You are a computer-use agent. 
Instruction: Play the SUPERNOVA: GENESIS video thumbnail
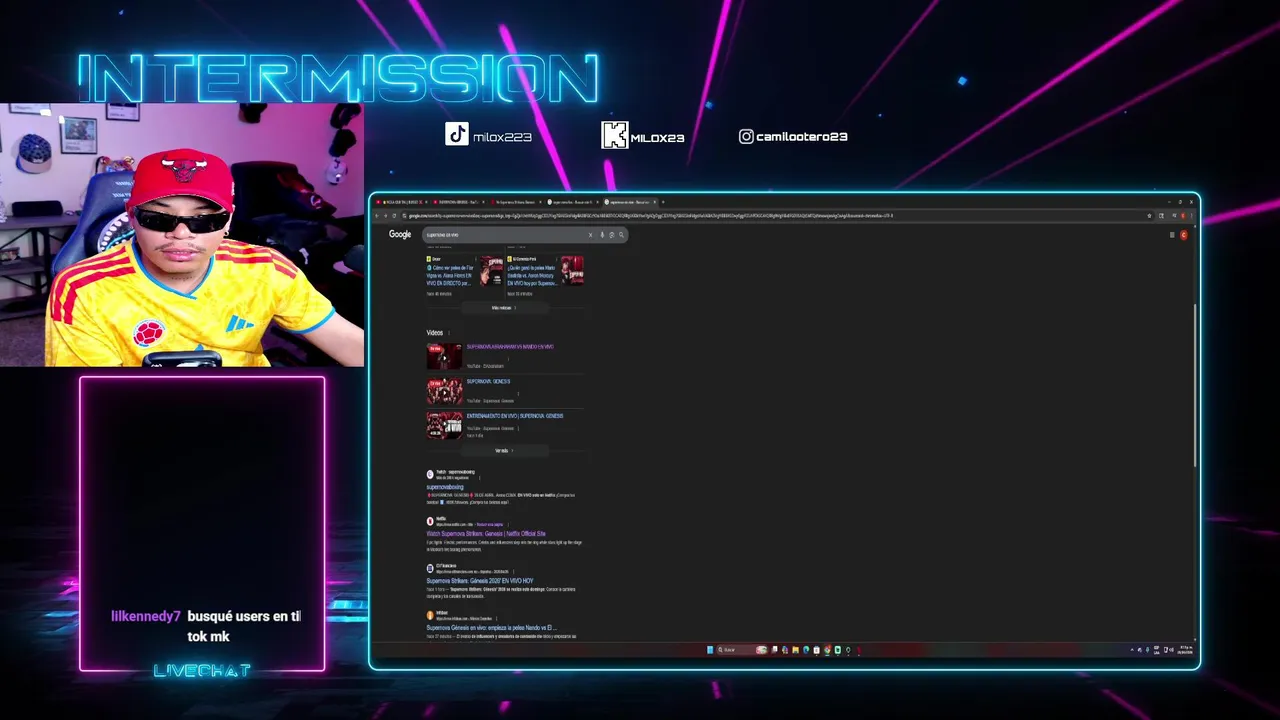pos(444,391)
